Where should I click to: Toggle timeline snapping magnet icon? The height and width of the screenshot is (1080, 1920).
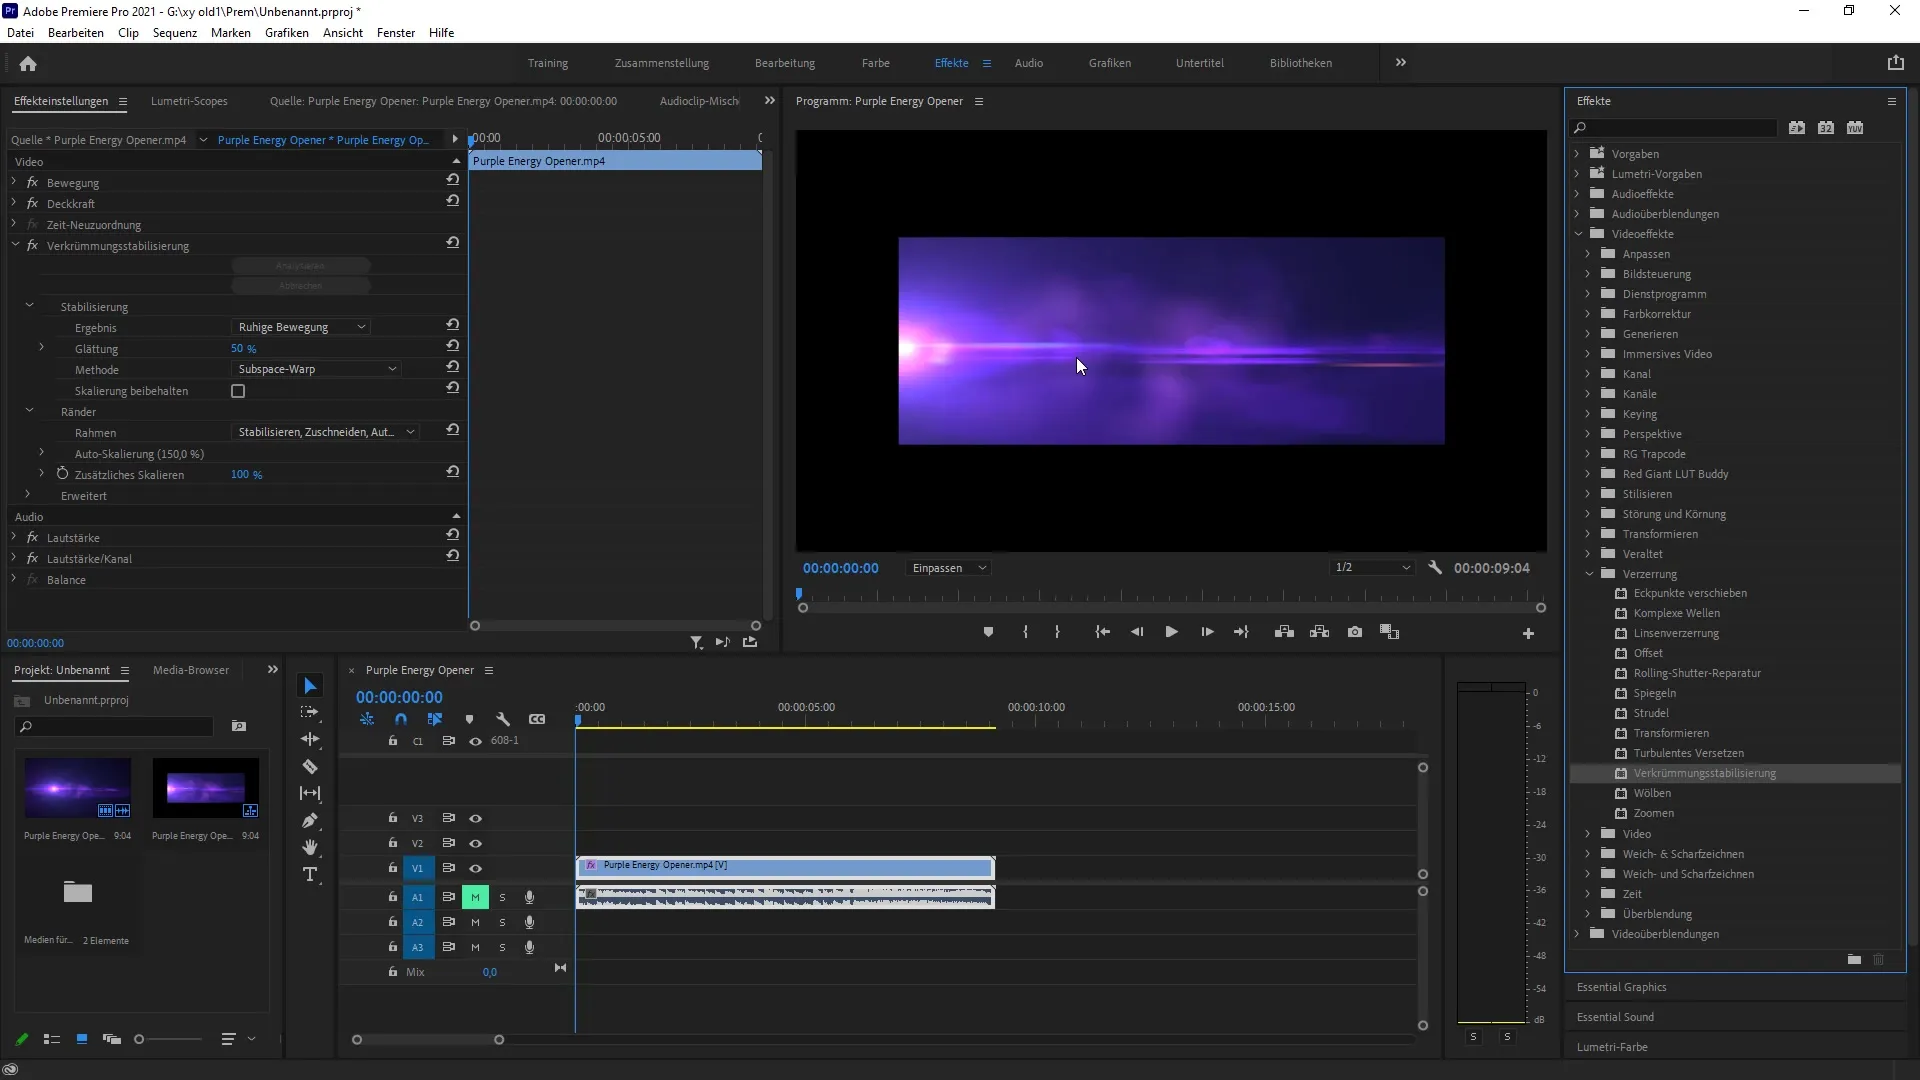coord(401,719)
